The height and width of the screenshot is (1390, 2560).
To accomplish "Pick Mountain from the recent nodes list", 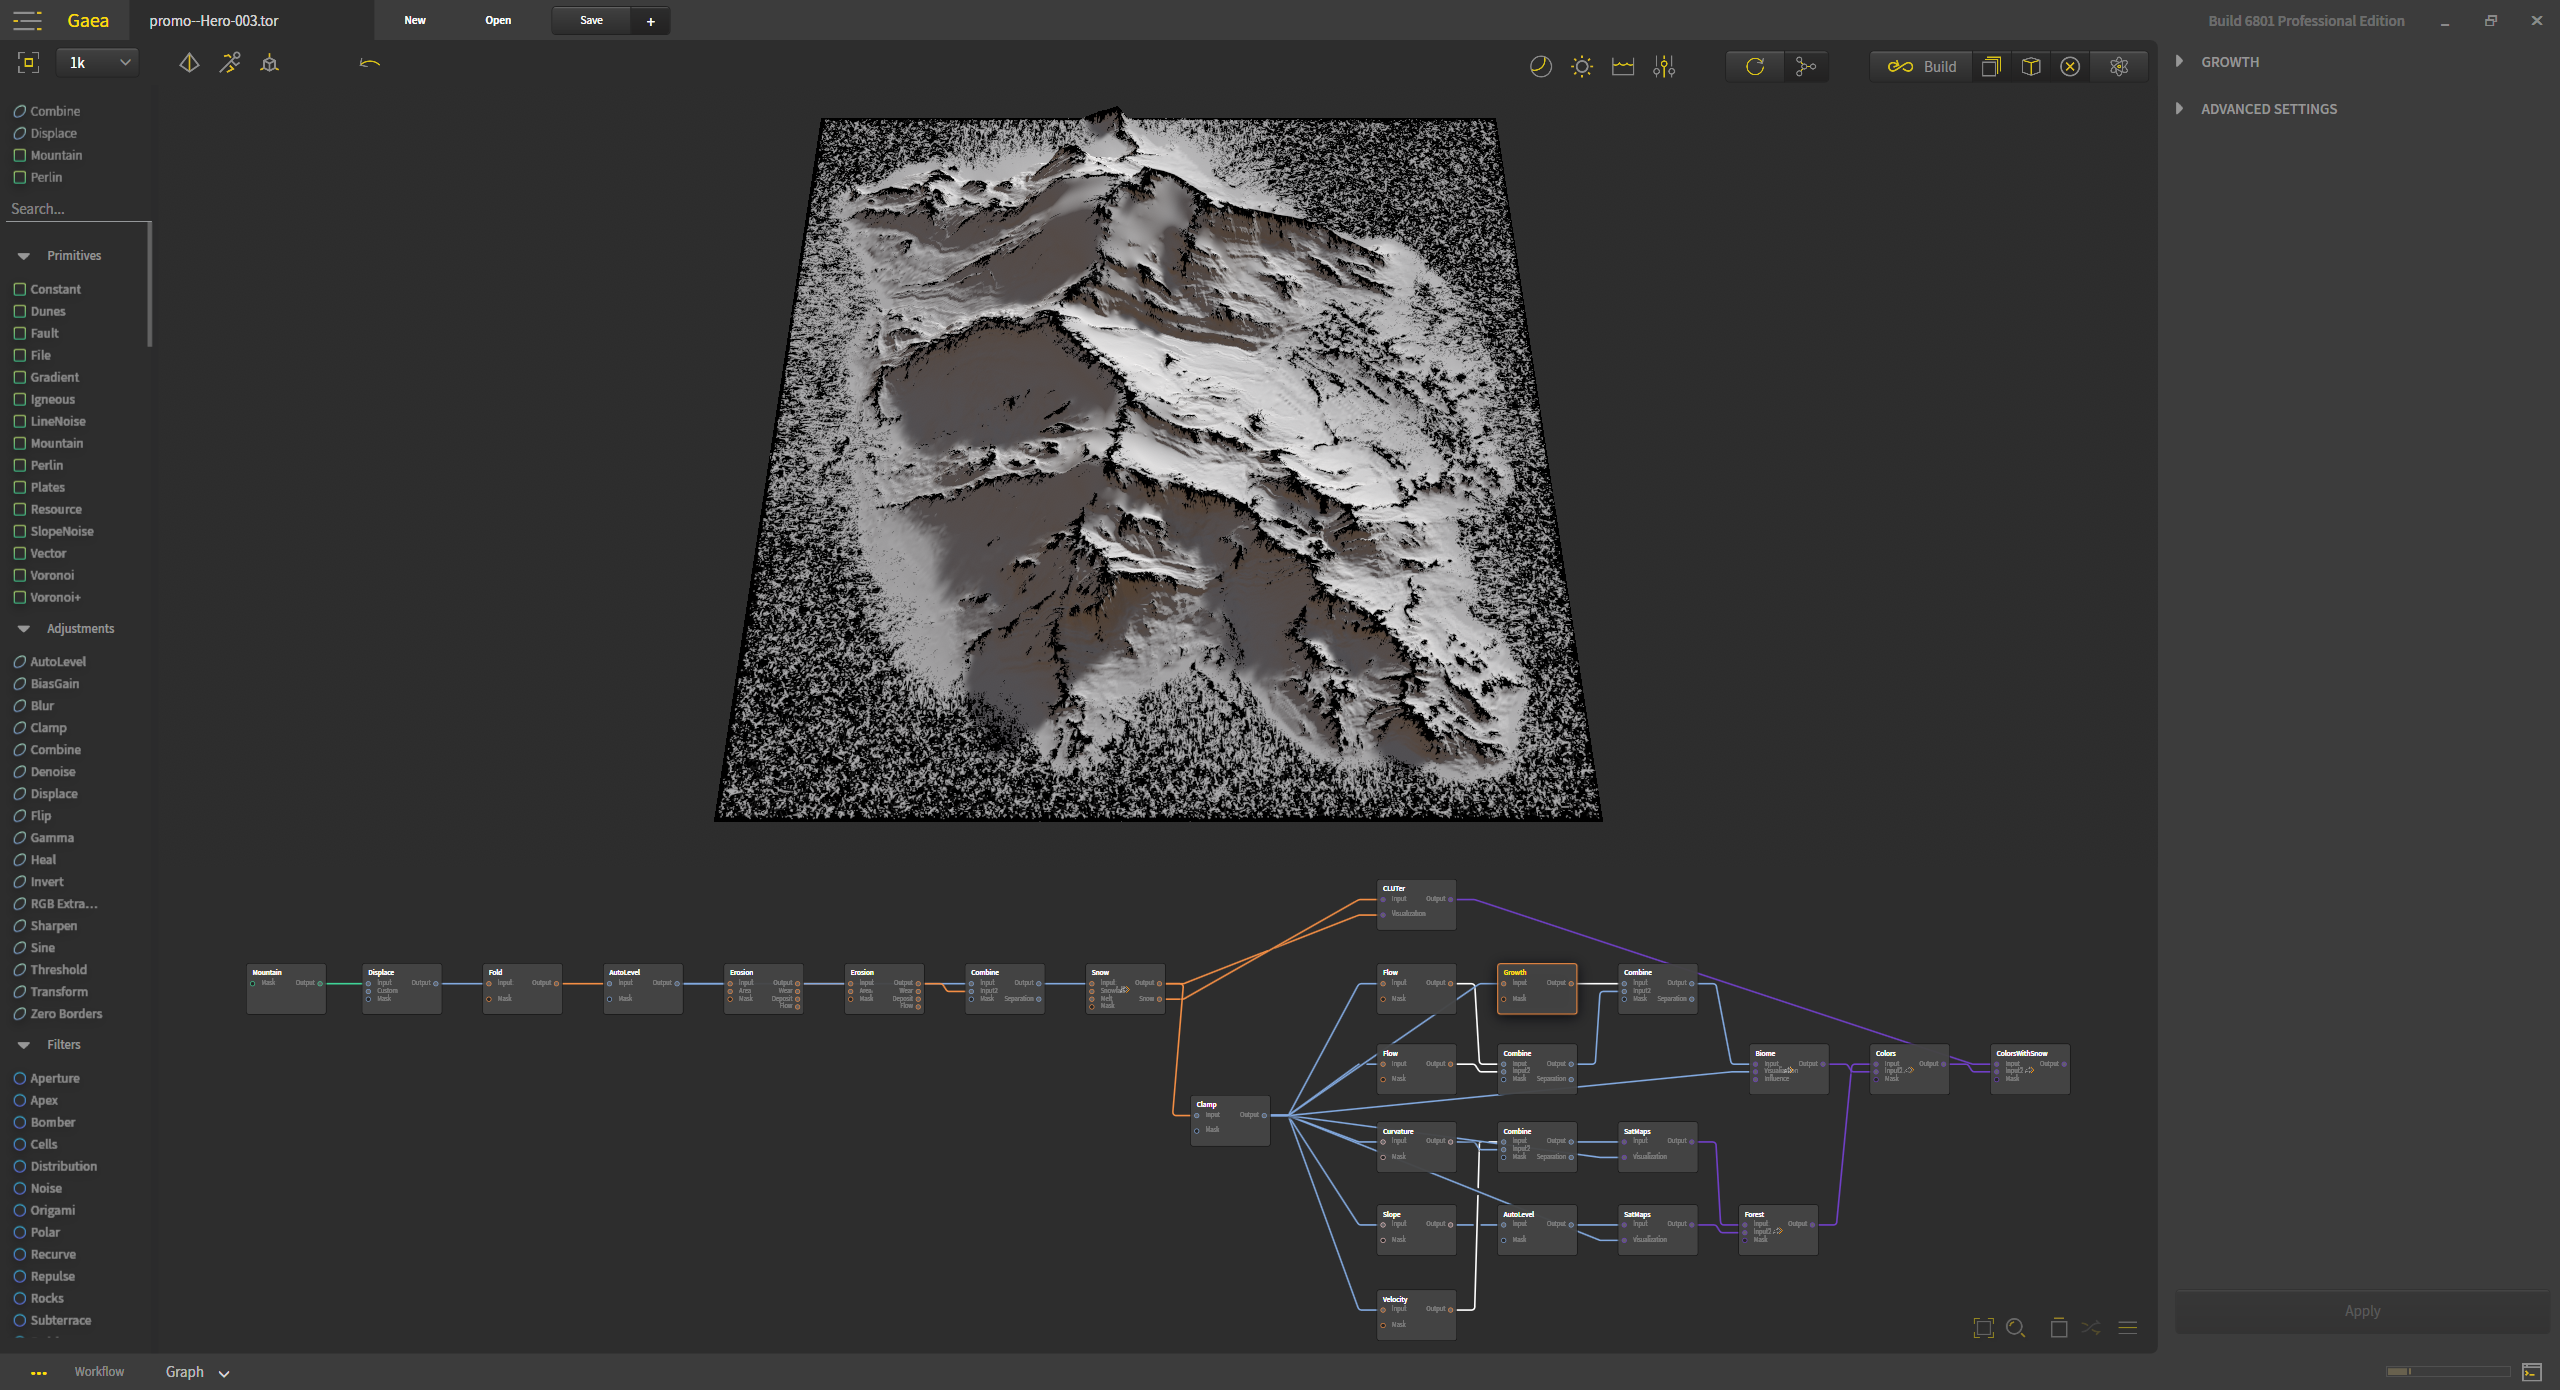I will tap(48, 155).
